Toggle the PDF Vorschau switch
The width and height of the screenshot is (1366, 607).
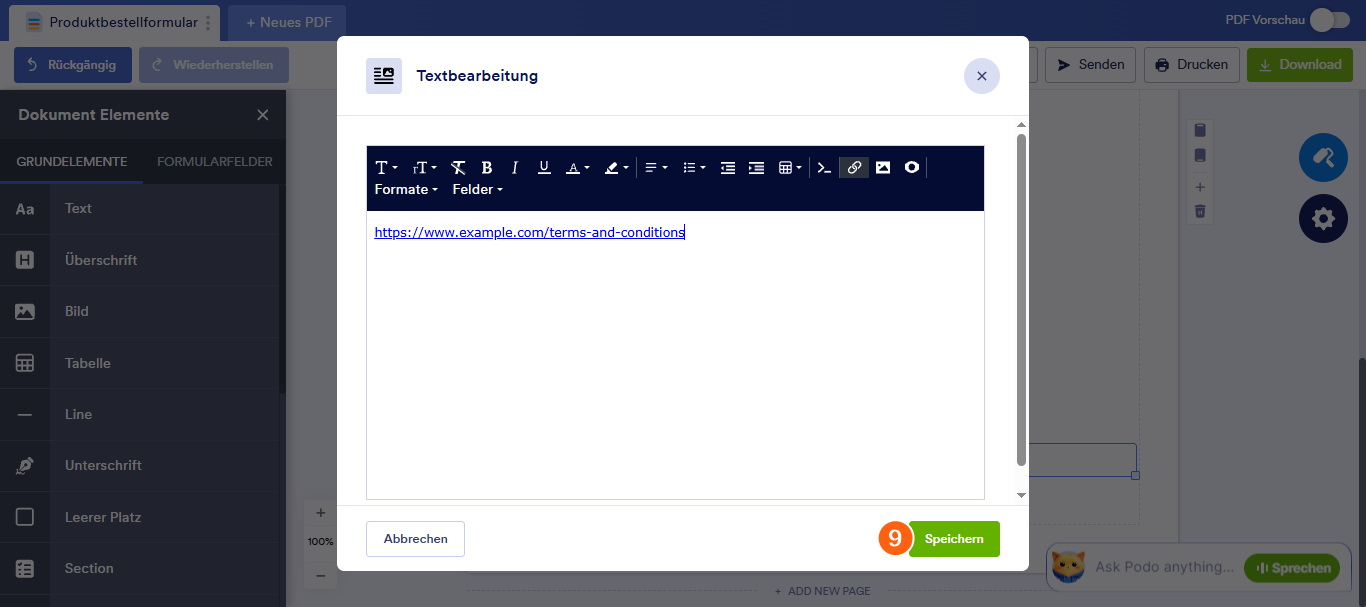click(1329, 20)
